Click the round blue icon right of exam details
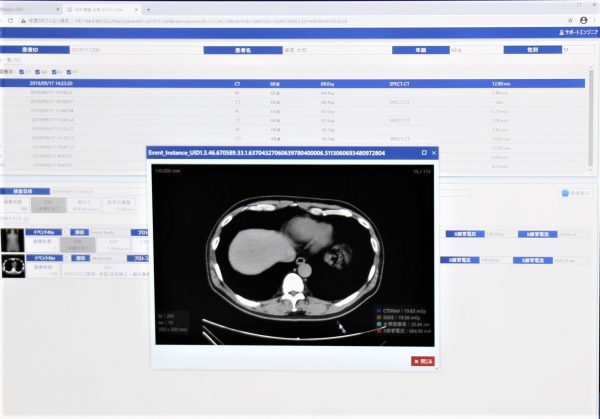 pos(565,193)
